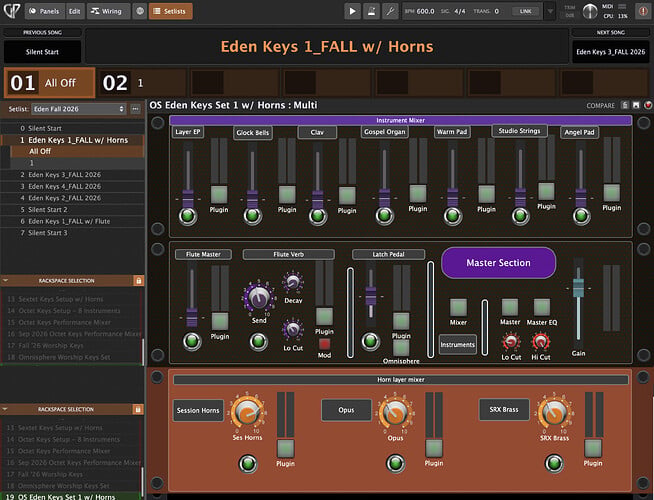Click the Opus orange knob

pyautogui.click(x=394, y=412)
